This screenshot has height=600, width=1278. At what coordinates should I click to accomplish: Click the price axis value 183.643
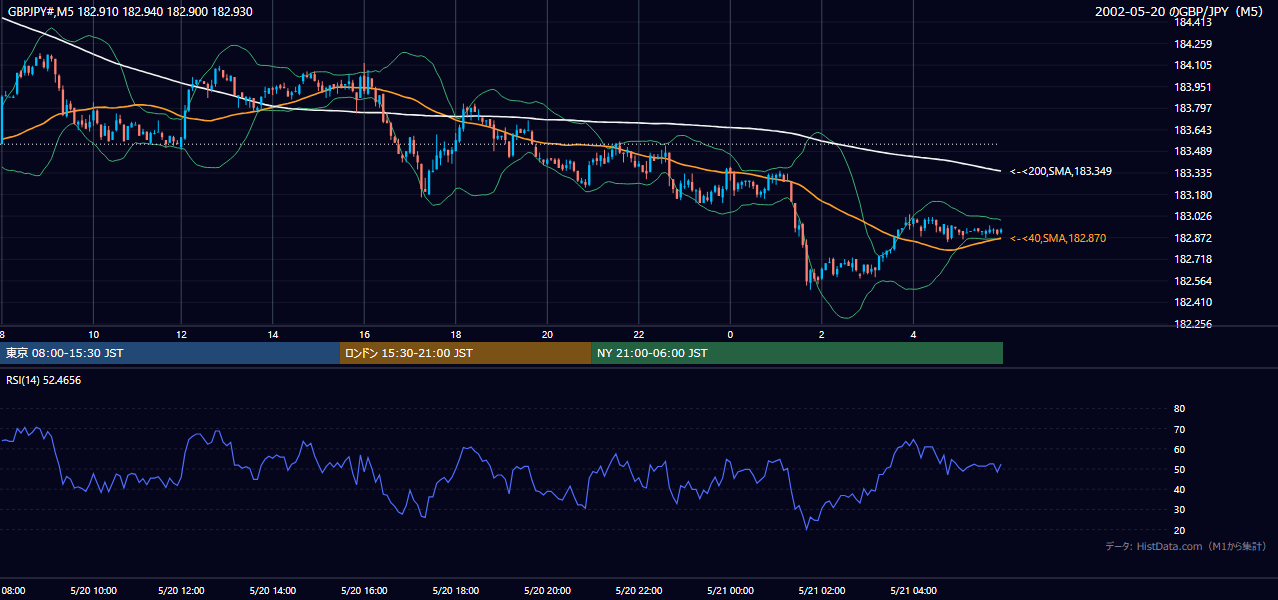(x=1193, y=130)
